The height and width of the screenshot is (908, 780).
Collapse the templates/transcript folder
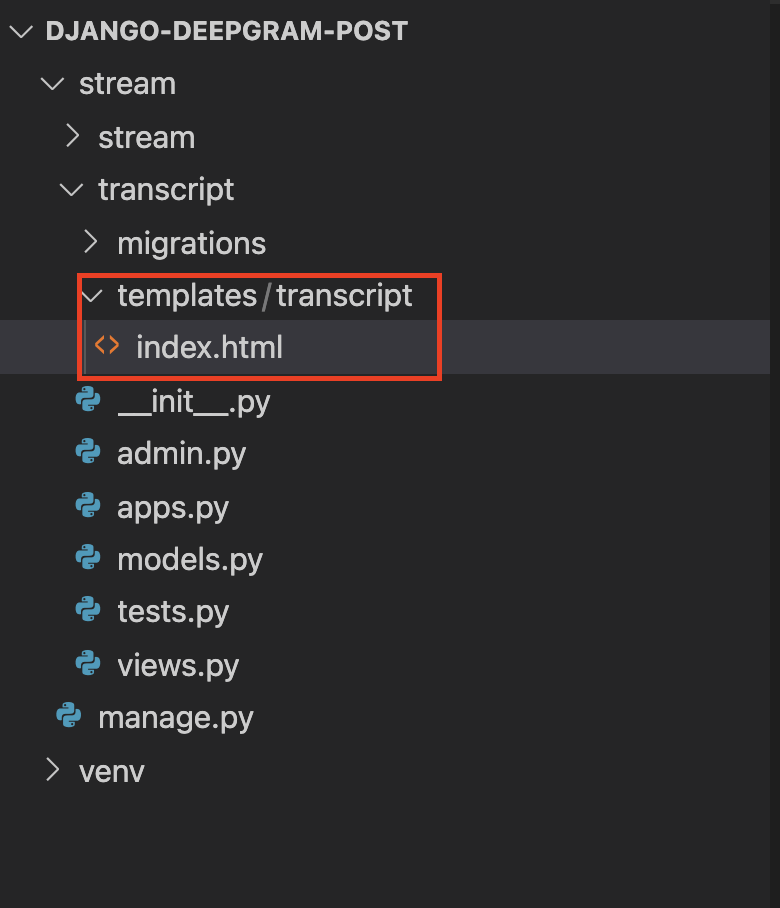tap(91, 296)
